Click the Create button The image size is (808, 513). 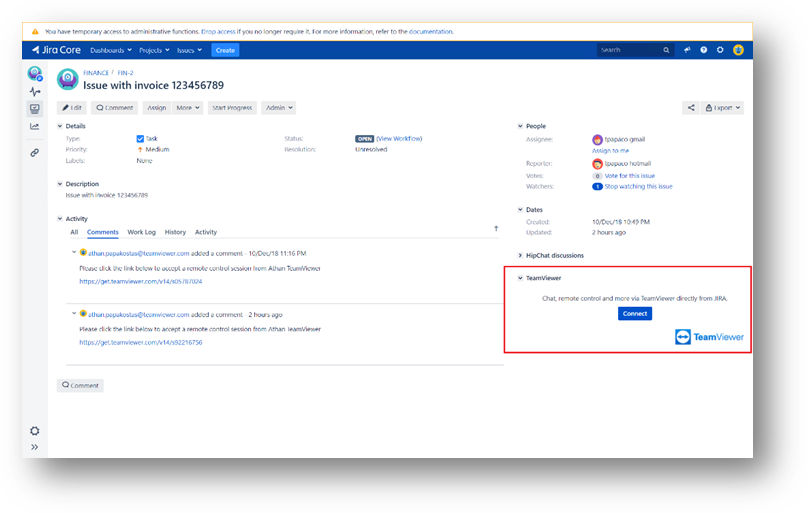pos(225,50)
